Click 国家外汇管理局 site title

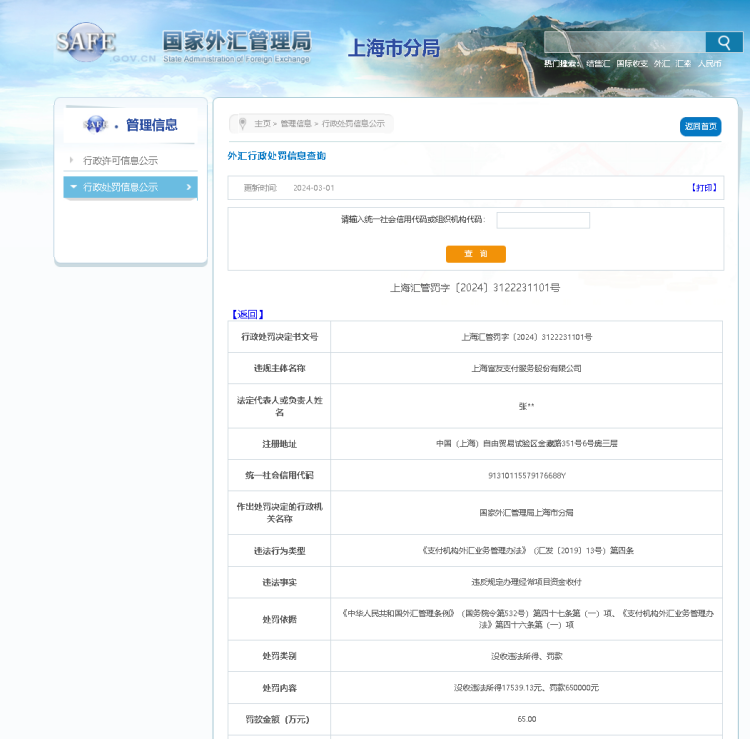237,41
